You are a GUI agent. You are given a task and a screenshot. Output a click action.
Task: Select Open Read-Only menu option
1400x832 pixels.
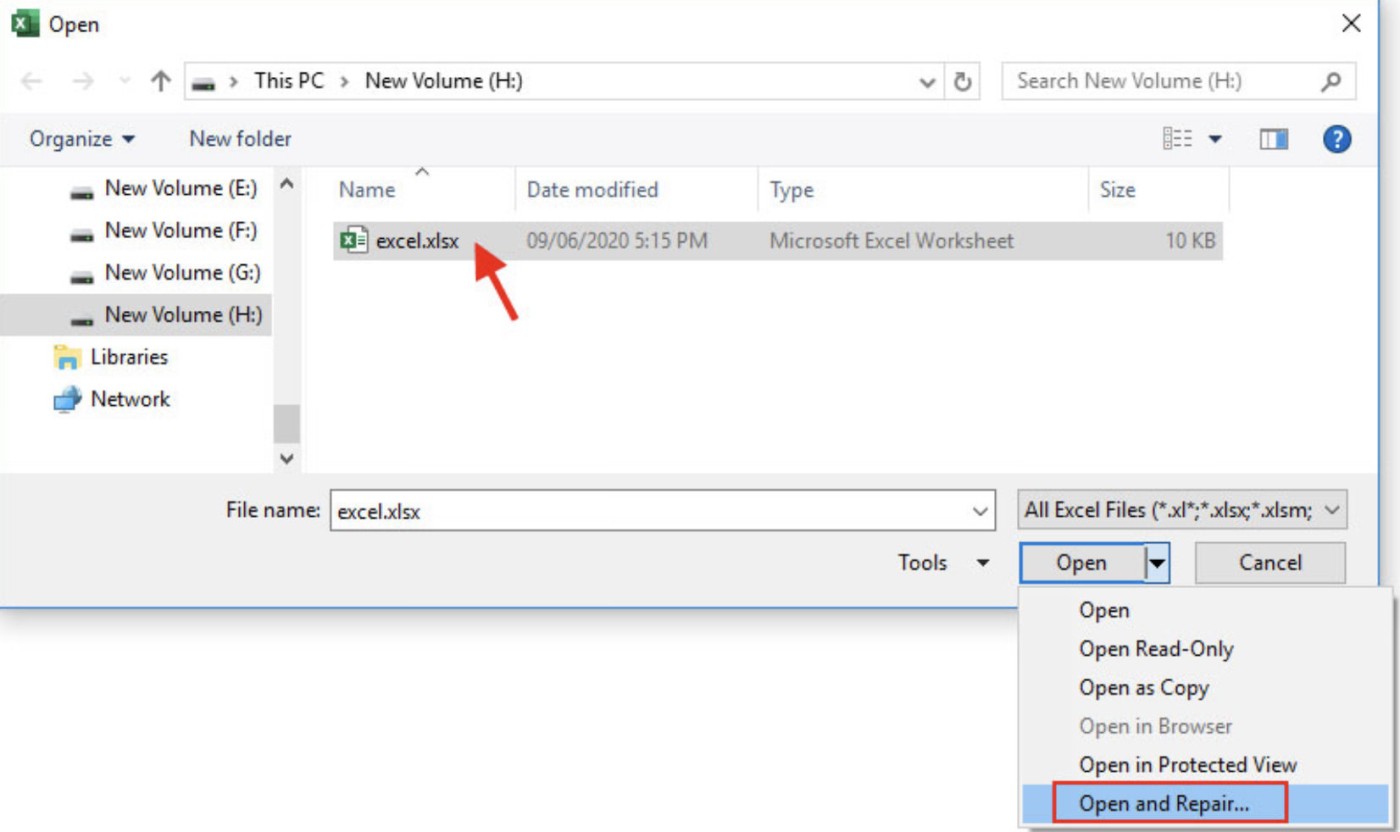[1156, 649]
